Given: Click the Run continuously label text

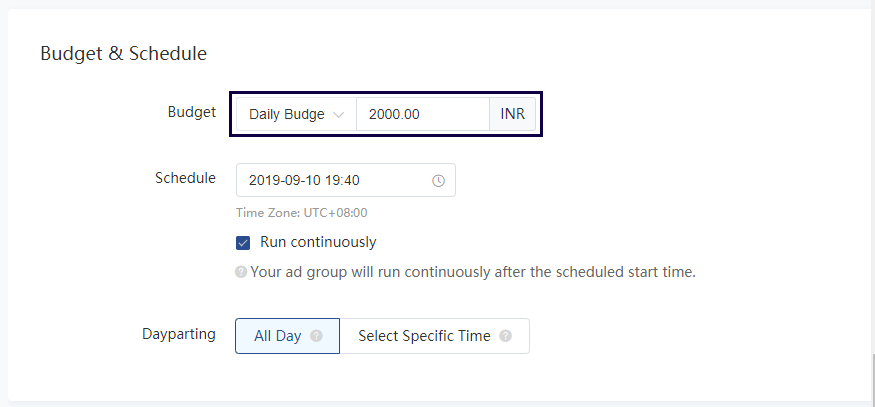Looking at the screenshot, I should 318,242.
